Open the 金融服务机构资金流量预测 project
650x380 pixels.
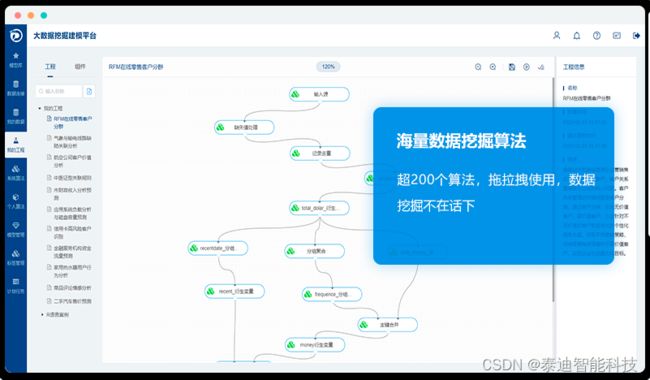click(70, 252)
